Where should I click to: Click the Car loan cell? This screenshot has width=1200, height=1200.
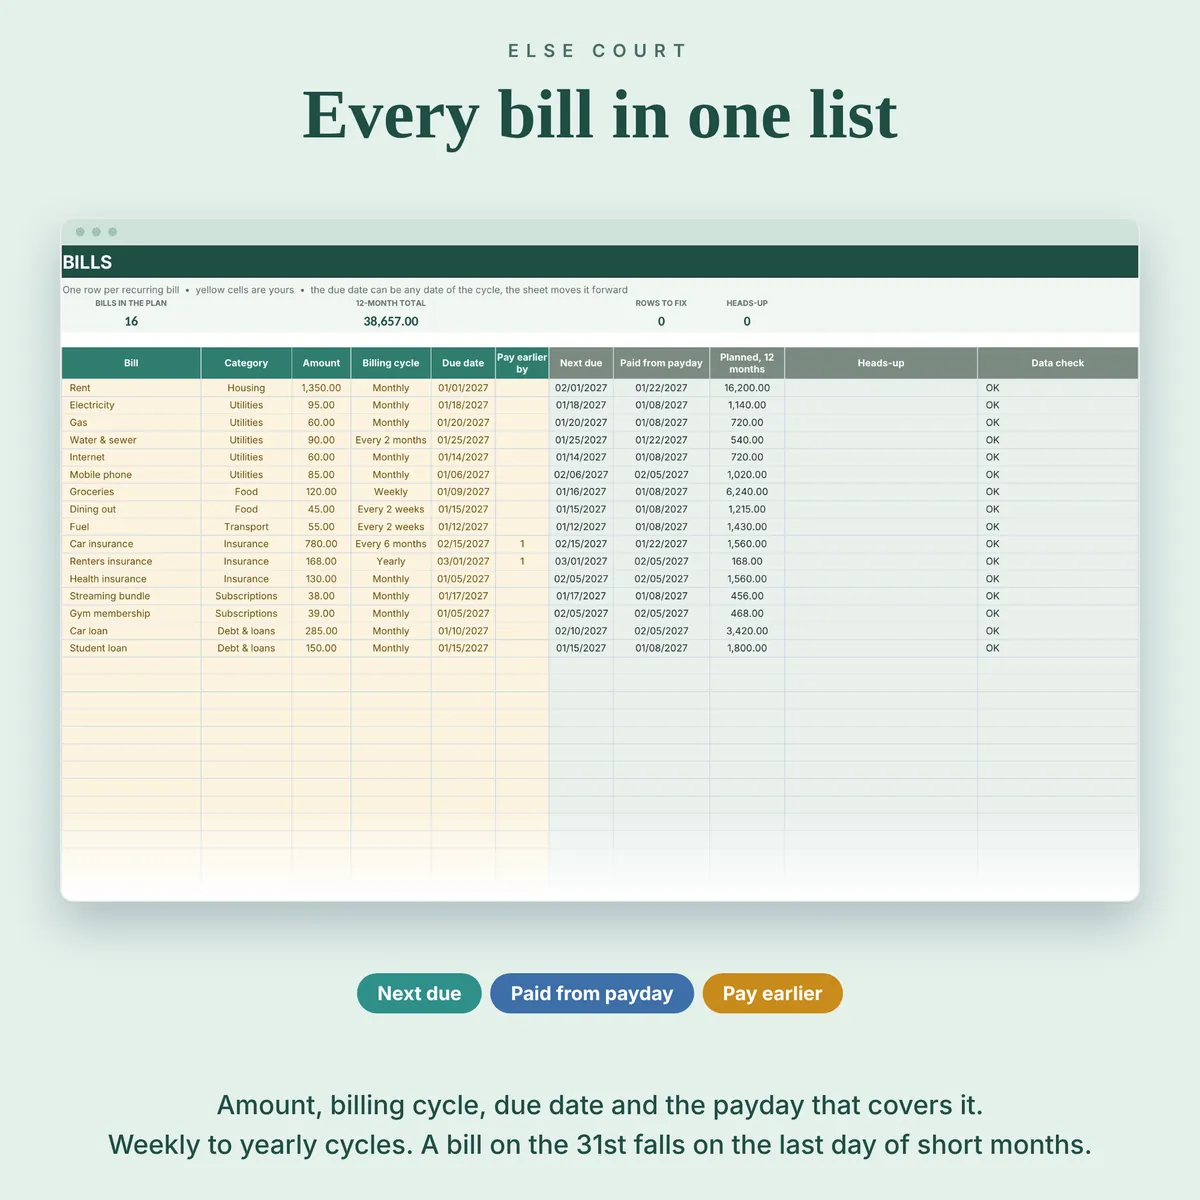coord(131,631)
